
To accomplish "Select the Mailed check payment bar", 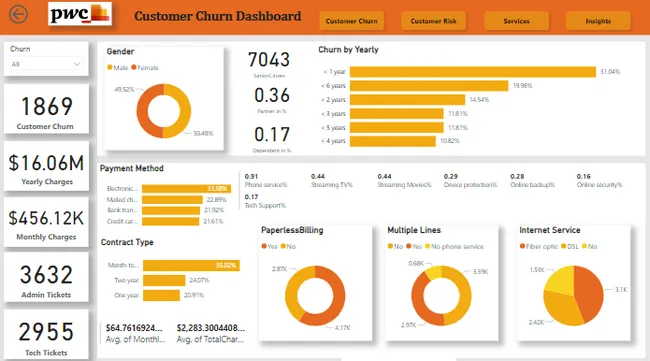I will coord(172,199).
